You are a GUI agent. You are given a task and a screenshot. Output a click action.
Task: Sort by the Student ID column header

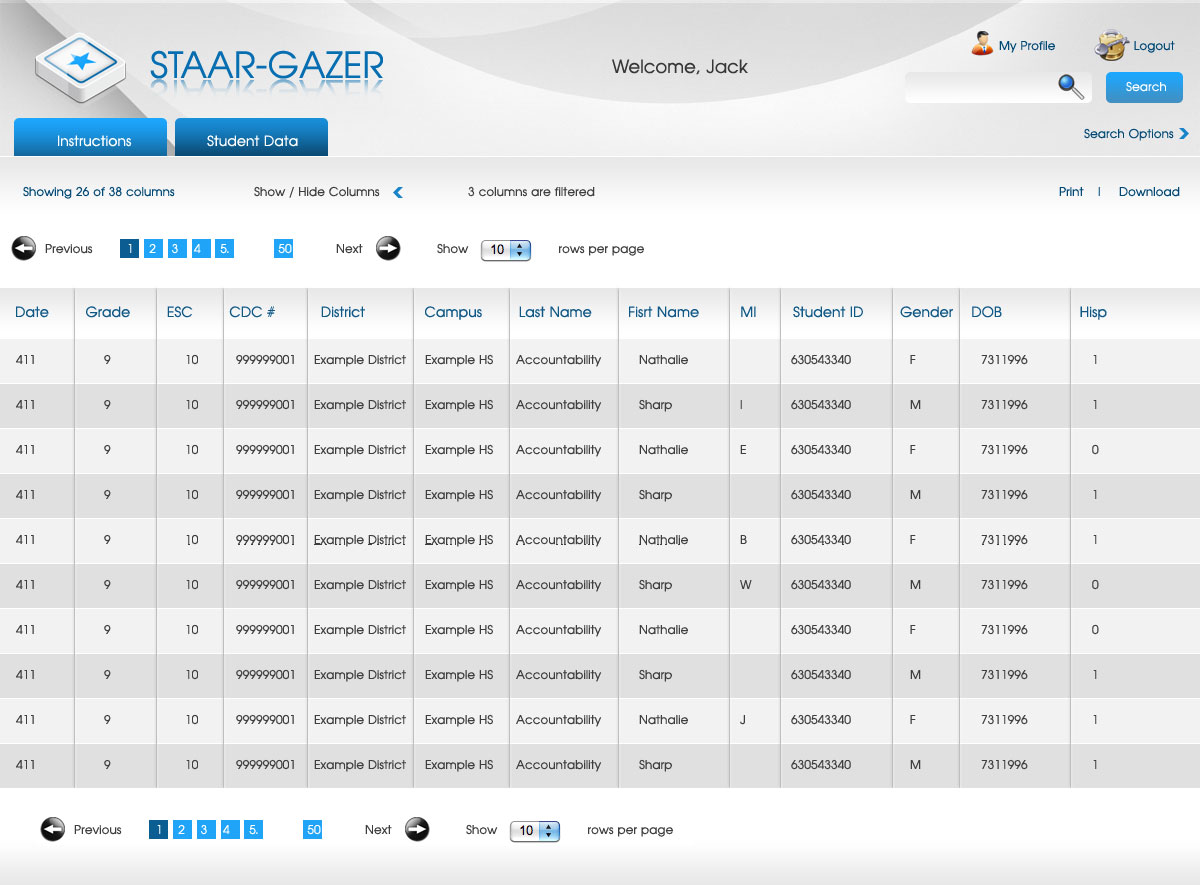828,312
